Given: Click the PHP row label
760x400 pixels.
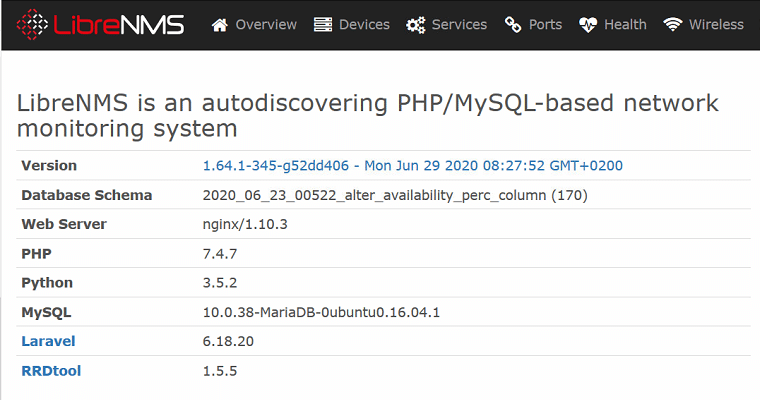Looking at the screenshot, I should (36, 254).
